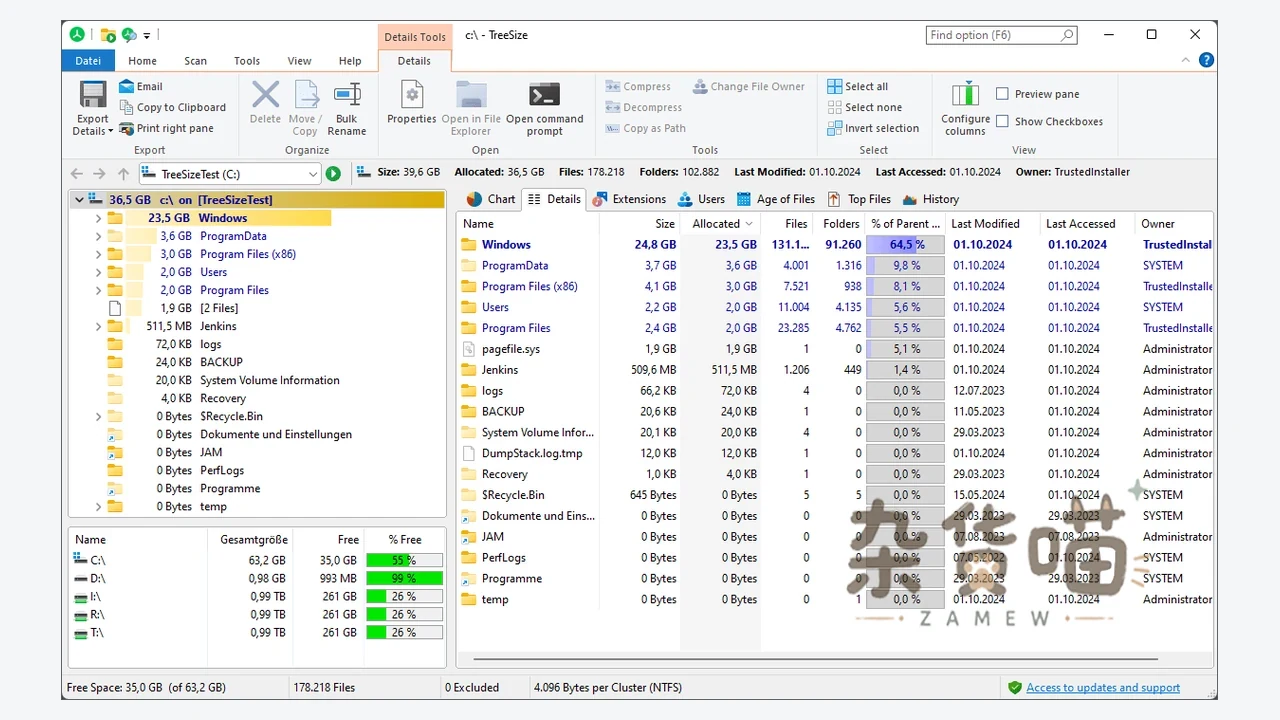Select the pagefile.sys row in the details list

(x=835, y=349)
